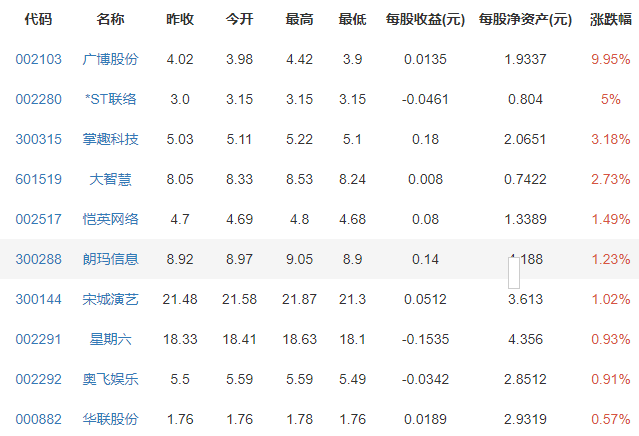This screenshot has width=639, height=436.
Task: Click today's open value 18.41
Action: (240, 339)
